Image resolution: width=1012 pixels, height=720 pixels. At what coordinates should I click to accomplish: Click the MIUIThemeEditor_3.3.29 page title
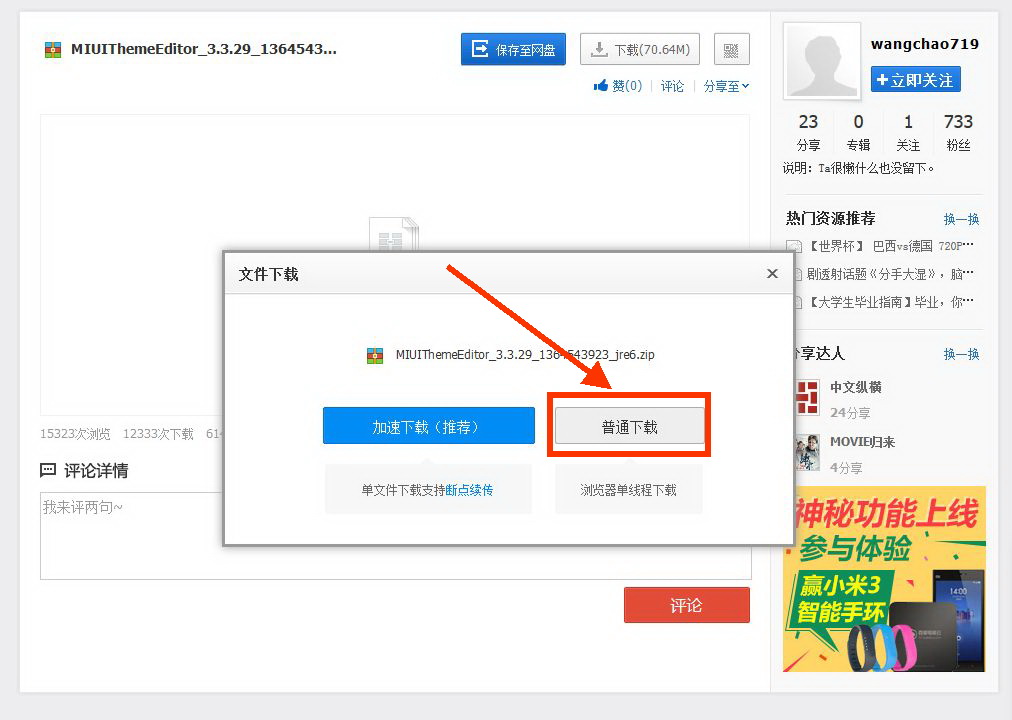click(x=204, y=49)
